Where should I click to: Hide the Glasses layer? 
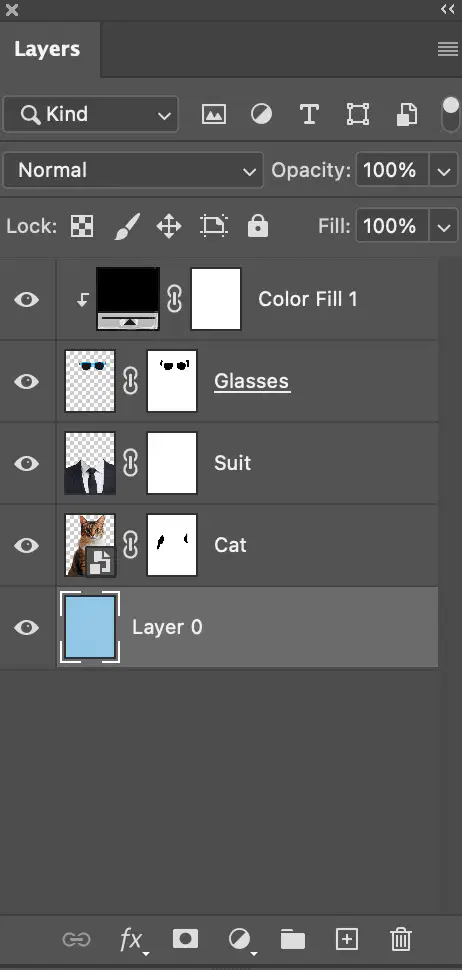pos(27,382)
